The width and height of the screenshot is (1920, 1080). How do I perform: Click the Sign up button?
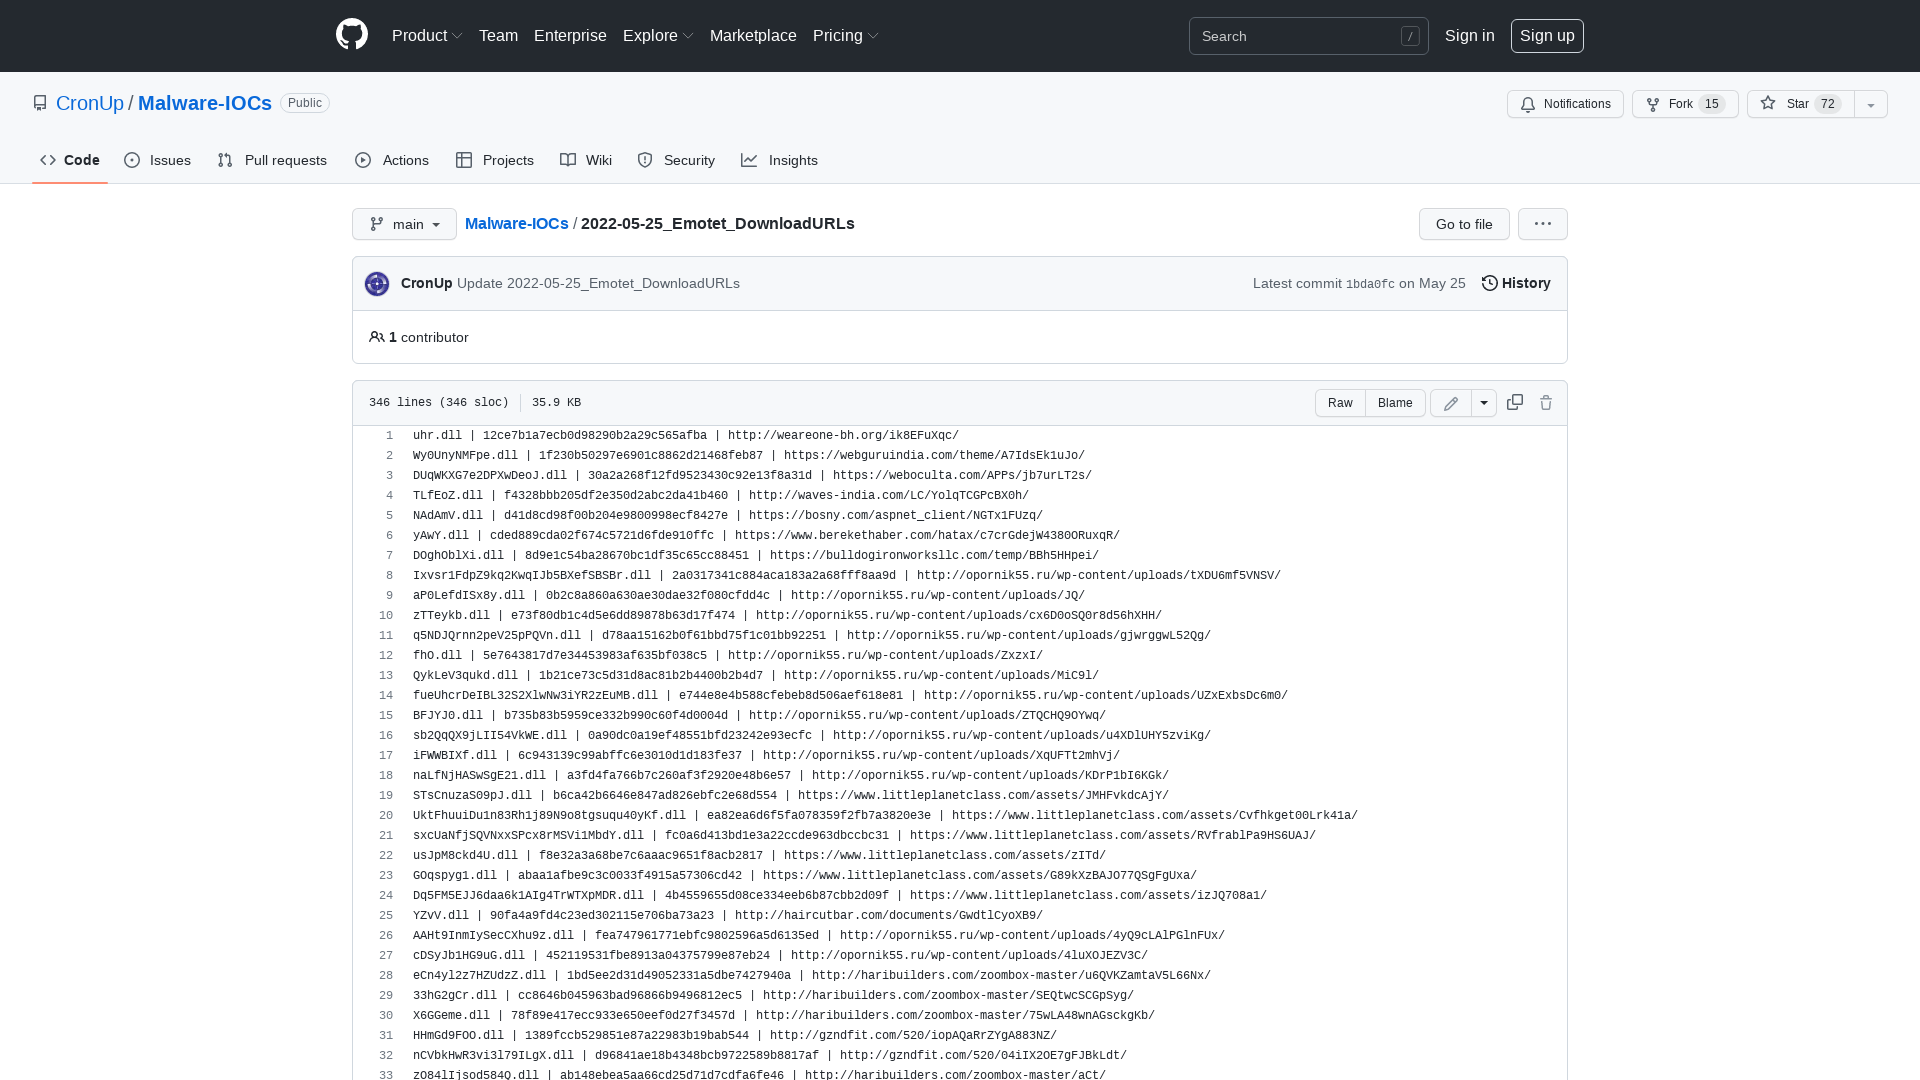(x=1547, y=36)
